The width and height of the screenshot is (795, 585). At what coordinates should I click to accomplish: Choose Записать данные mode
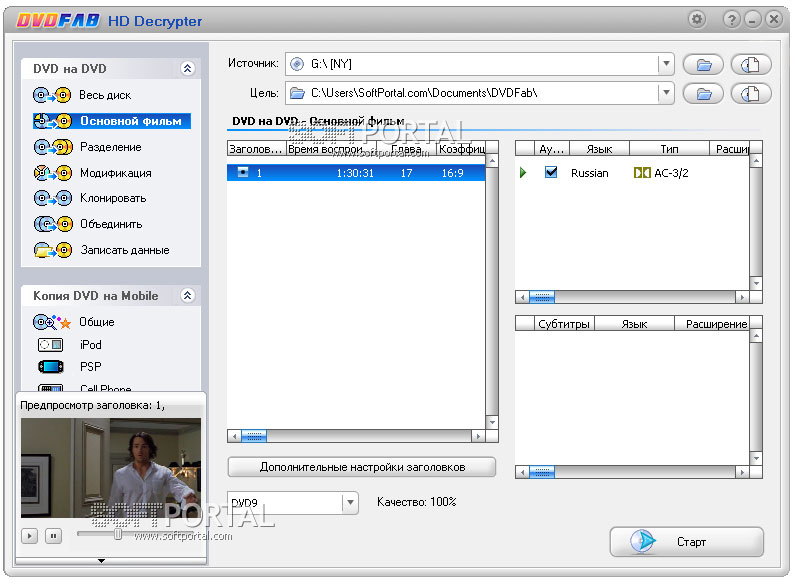pyautogui.click(x=125, y=250)
